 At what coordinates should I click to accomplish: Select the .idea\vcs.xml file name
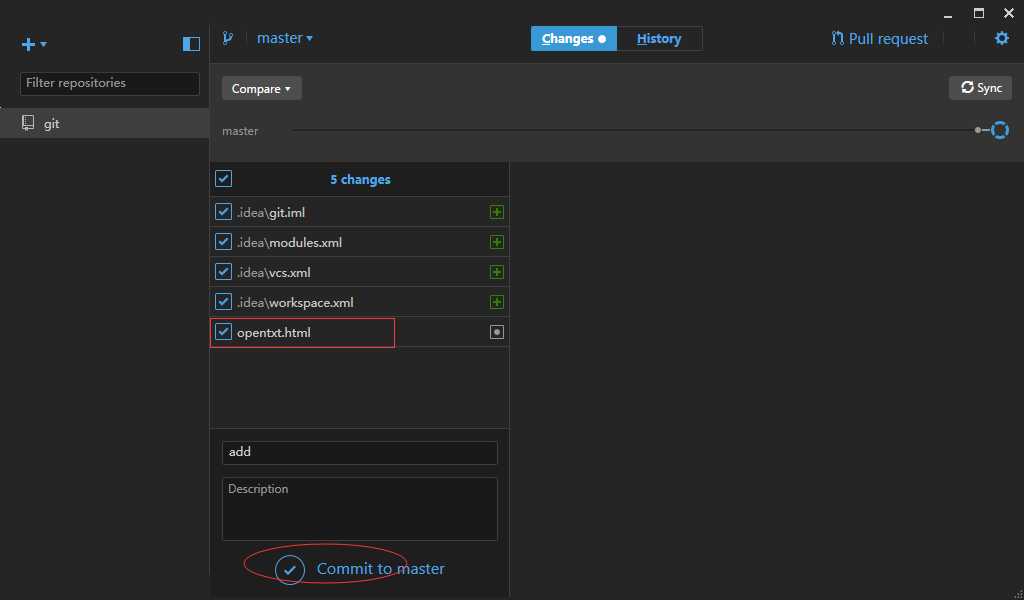[274, 272]
